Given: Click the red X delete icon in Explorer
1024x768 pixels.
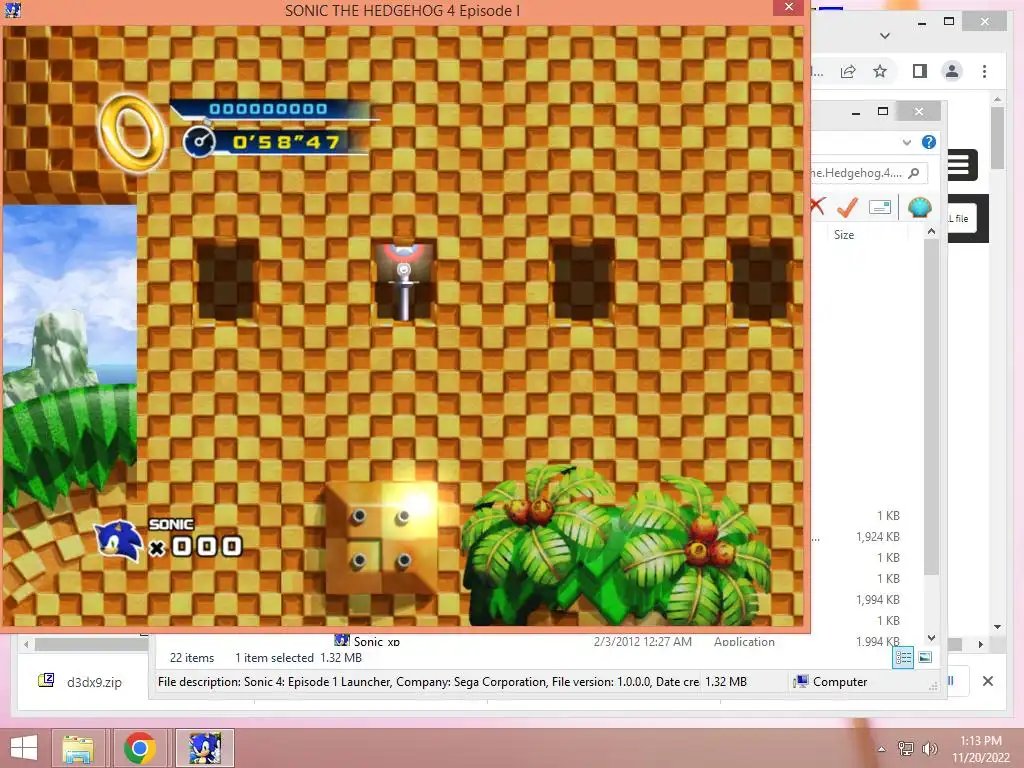Looking at the screenshot, I should click(x=817, y=206).
